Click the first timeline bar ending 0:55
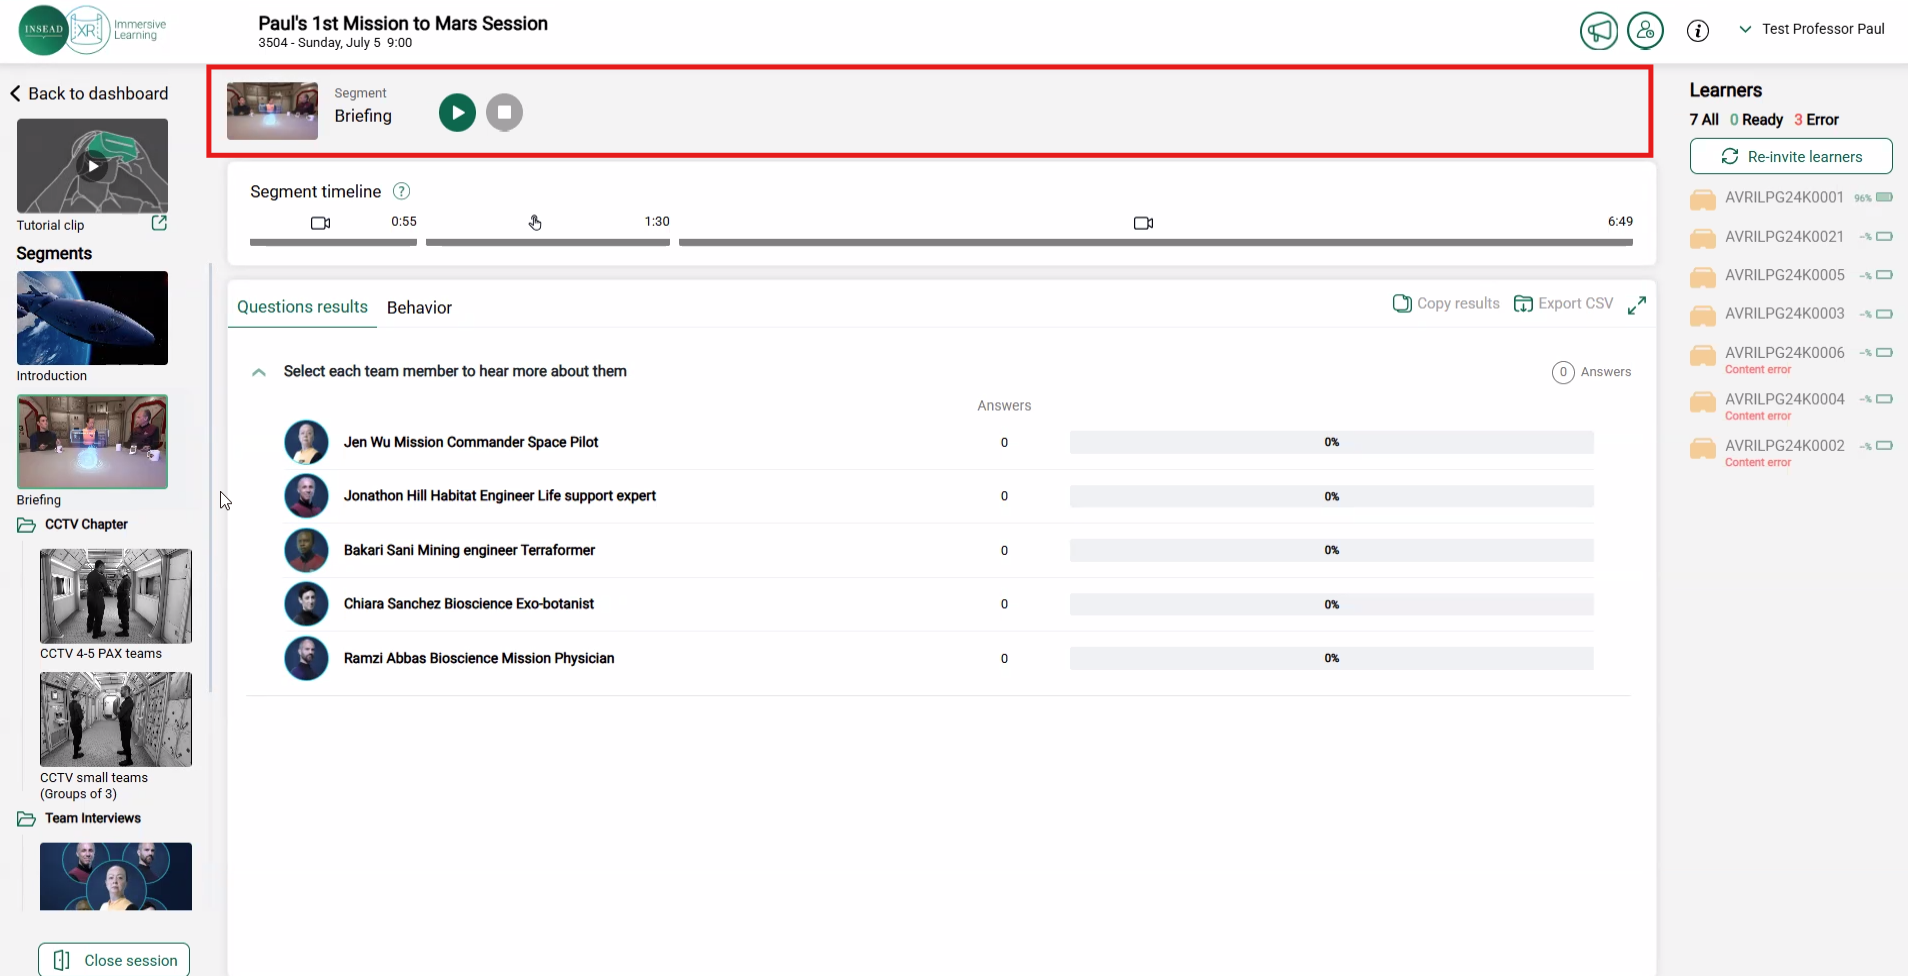The width and height of the screenshot is (1908, 976). coord(333,242)
